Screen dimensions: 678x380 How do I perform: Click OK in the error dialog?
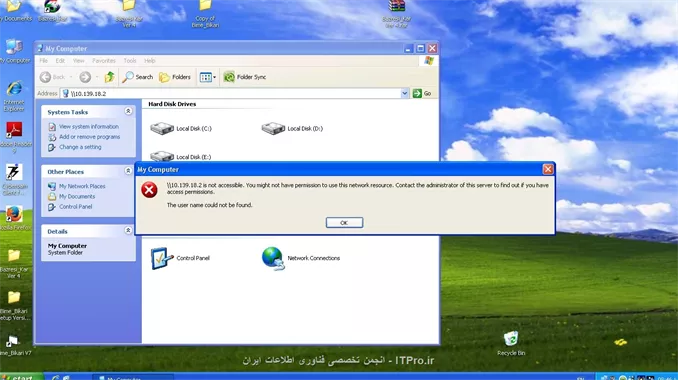pos(344,223)
